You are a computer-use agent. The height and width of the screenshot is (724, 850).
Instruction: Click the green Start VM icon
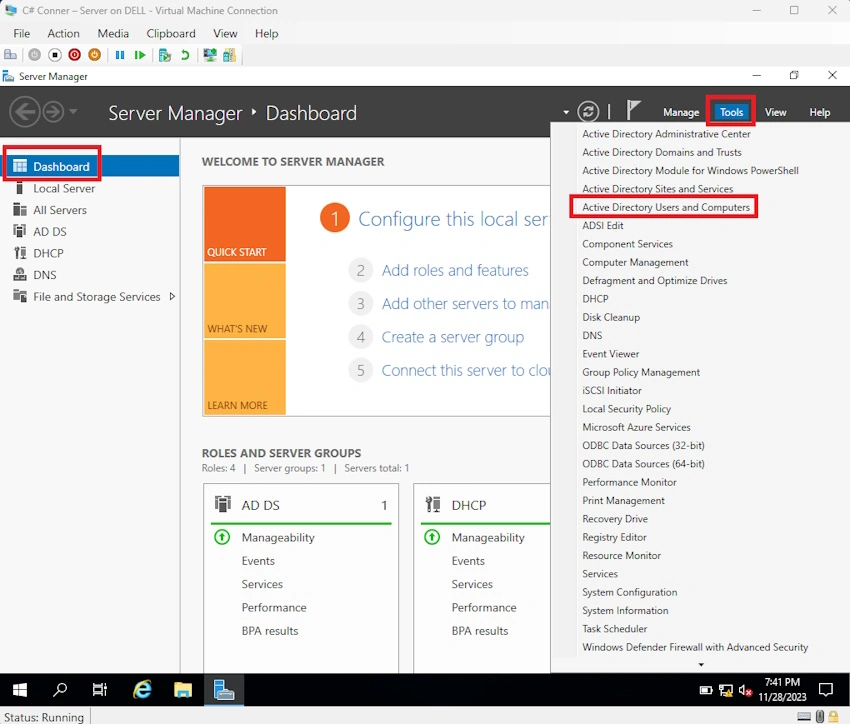click(140, 55)
